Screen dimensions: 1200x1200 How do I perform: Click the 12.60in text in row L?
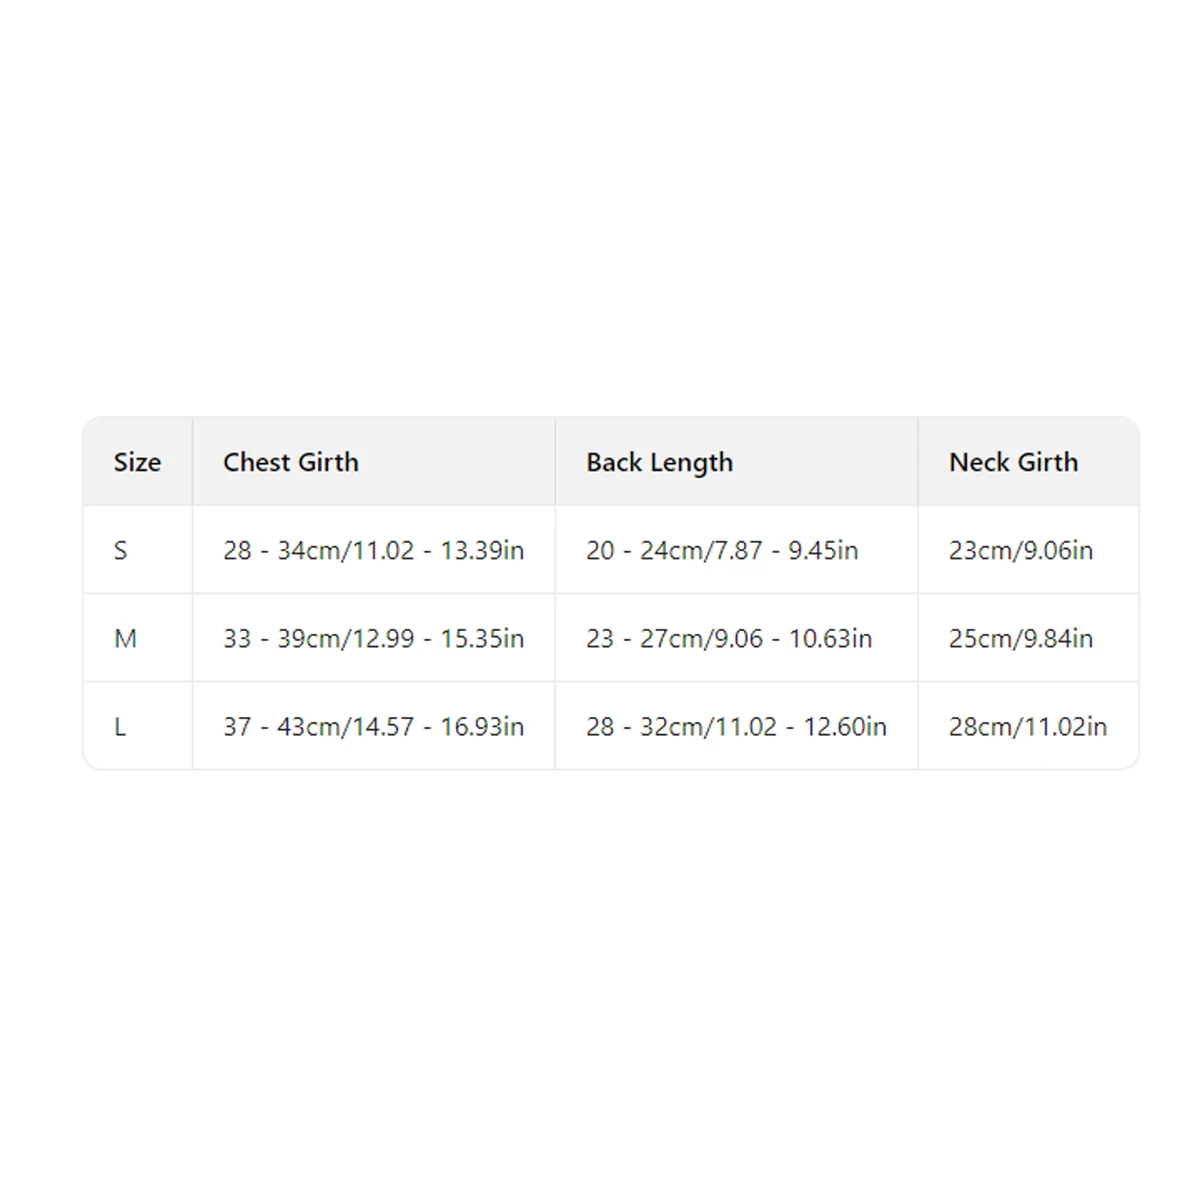(845, 726)
